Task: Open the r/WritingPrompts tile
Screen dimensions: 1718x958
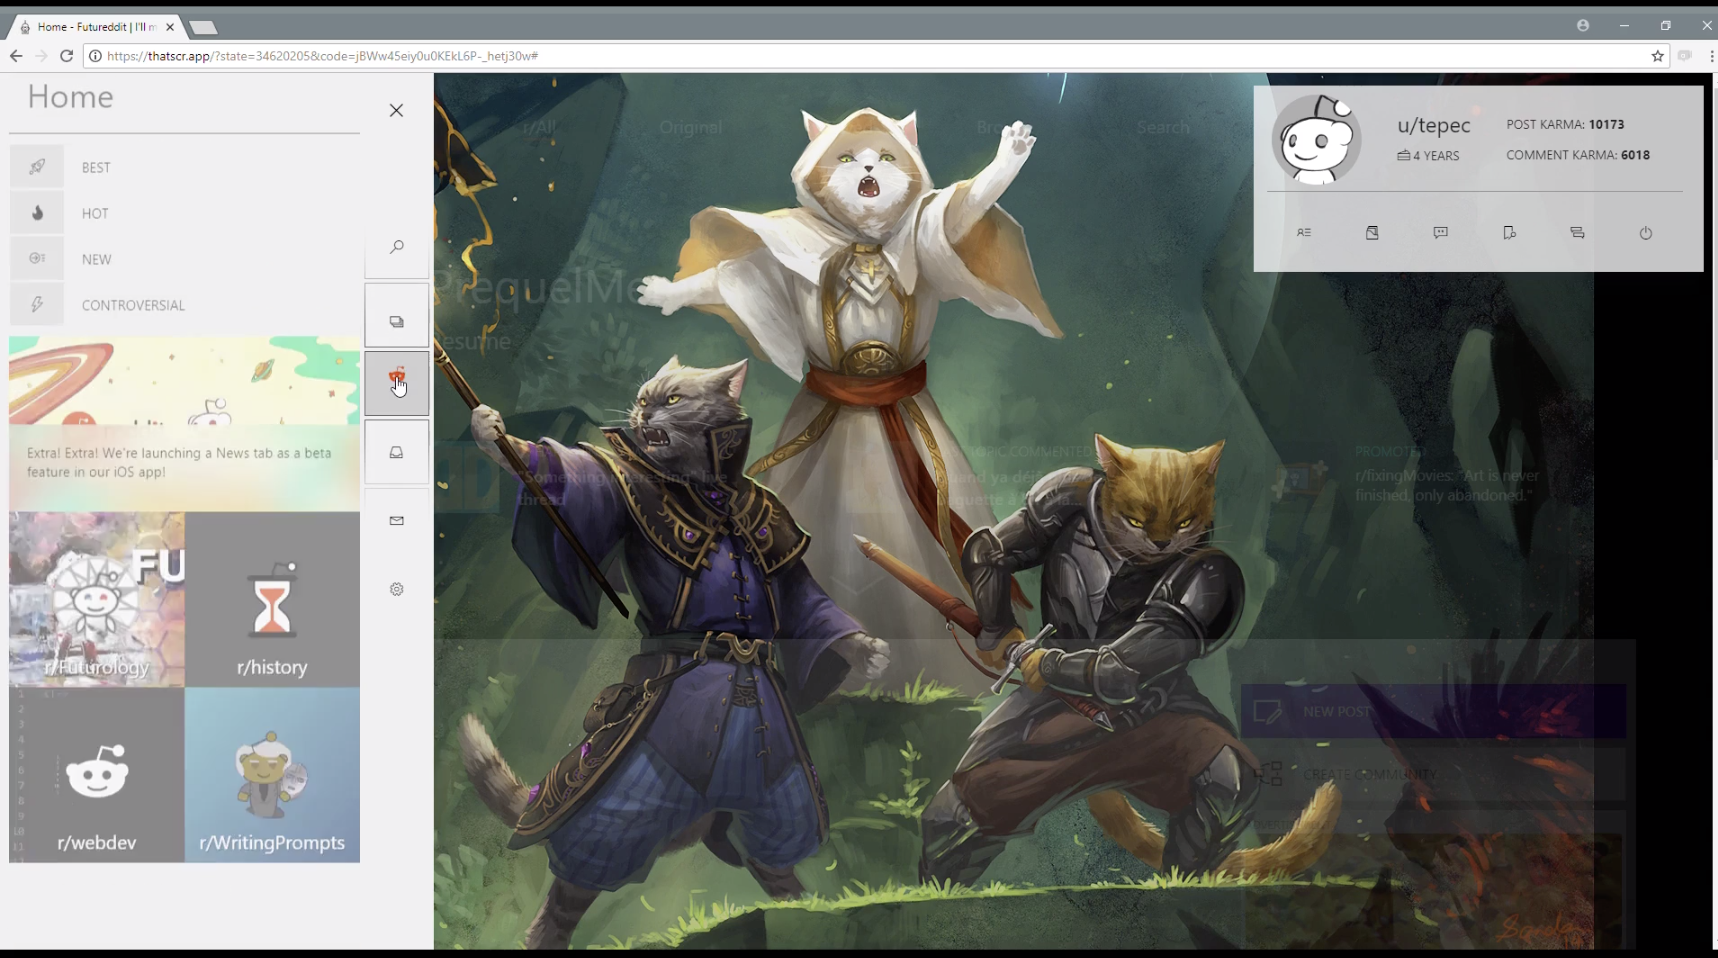Action: tap(272, 775)
